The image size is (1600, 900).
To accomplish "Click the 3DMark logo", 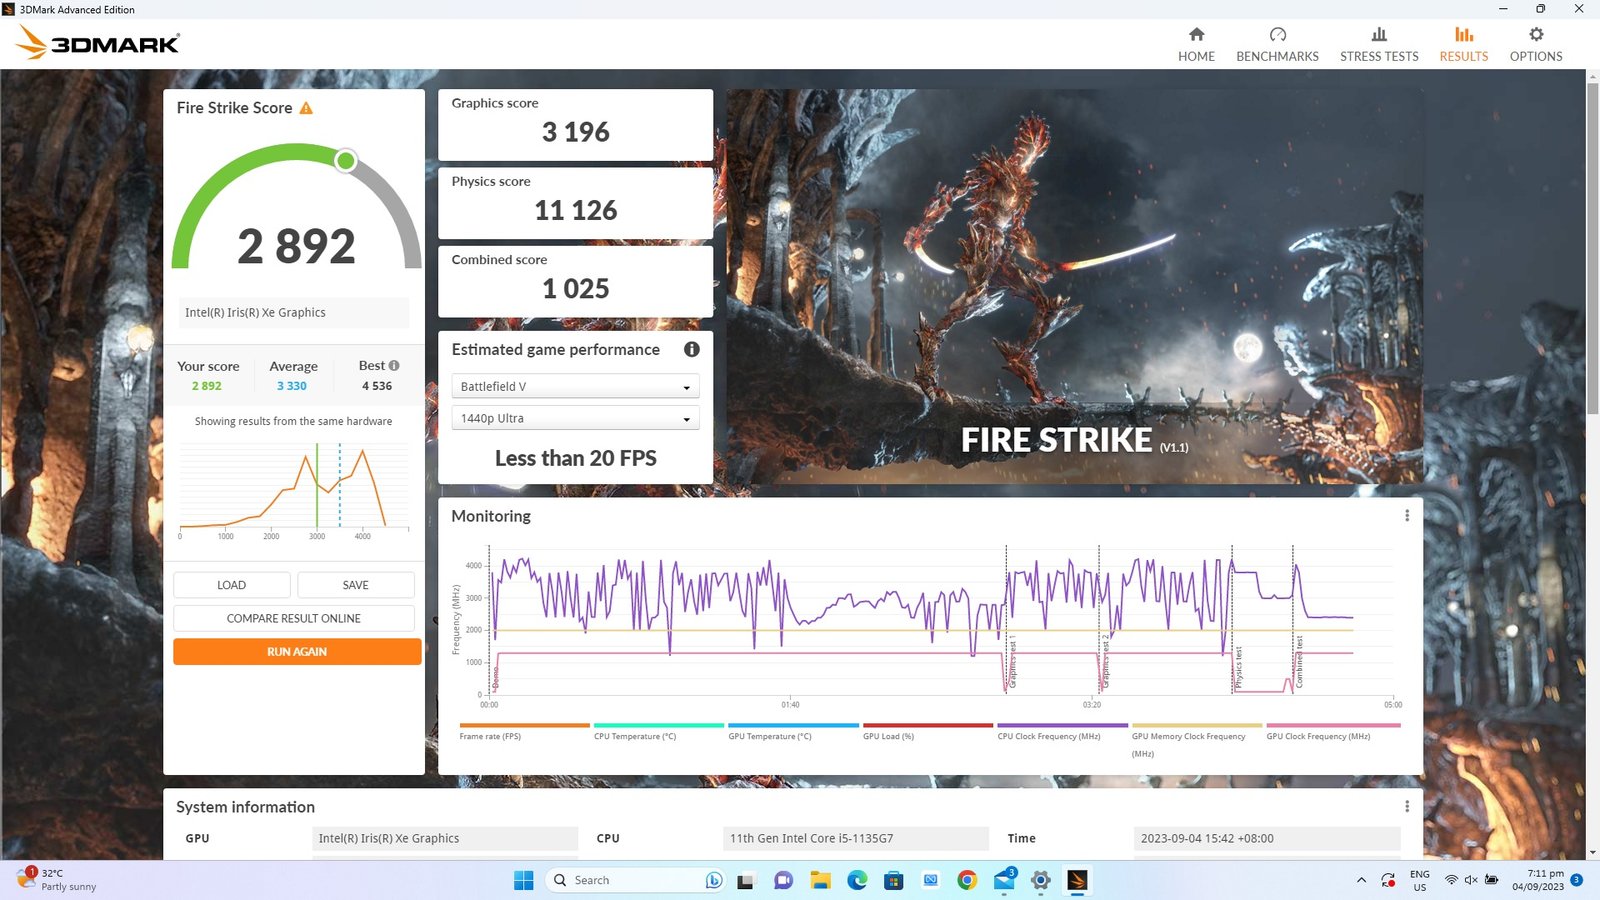I will click(x=98, y=43).
